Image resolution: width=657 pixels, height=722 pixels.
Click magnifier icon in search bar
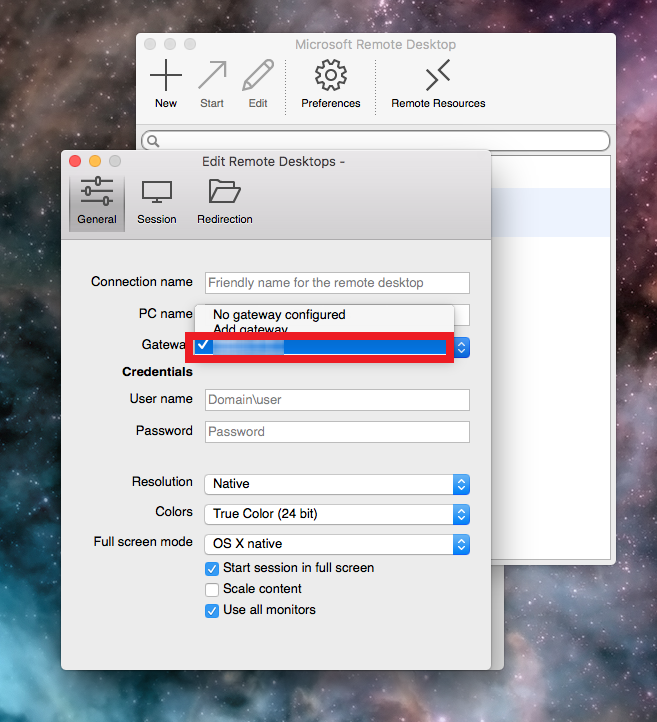153,141
